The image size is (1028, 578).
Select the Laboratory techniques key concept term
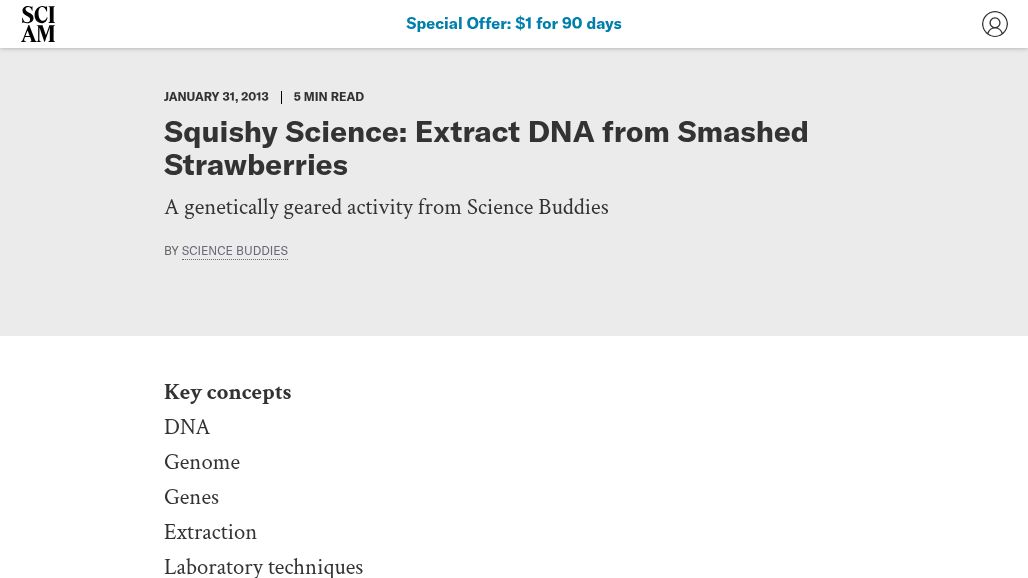(x=263, y=567)
